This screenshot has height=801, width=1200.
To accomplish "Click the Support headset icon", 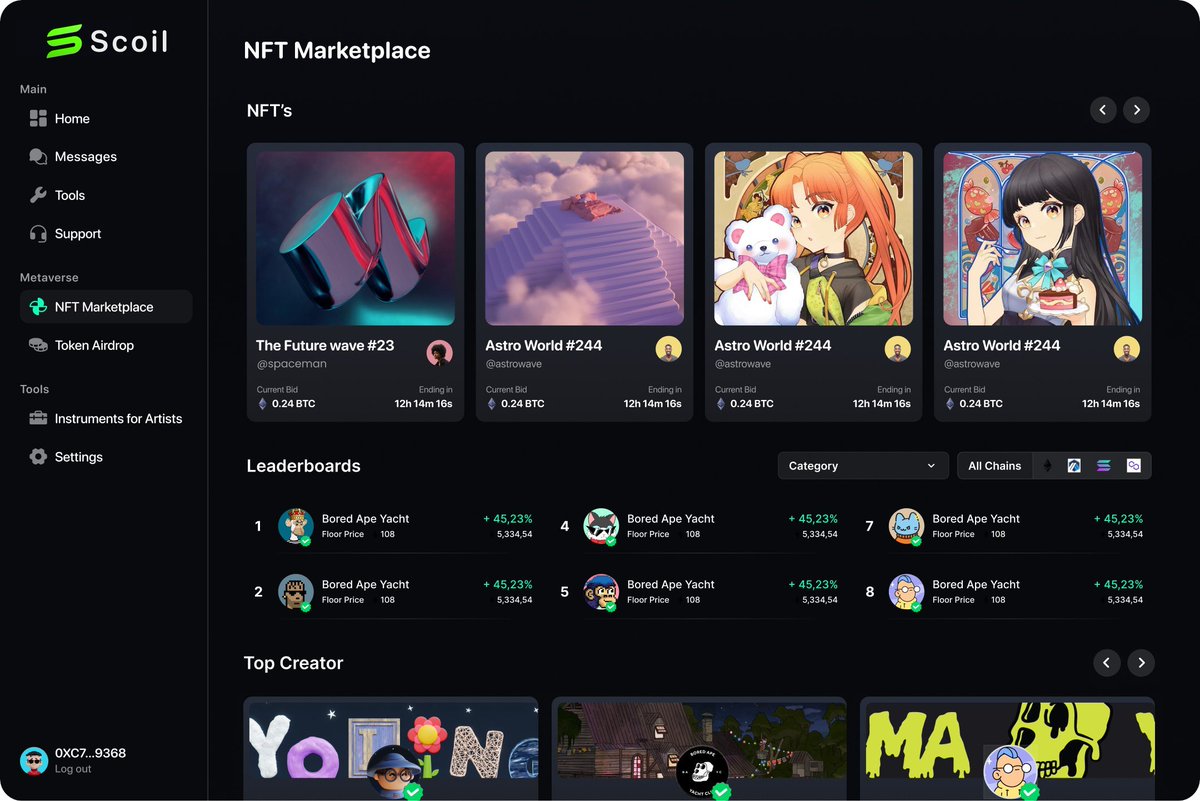I will [38, 234].
